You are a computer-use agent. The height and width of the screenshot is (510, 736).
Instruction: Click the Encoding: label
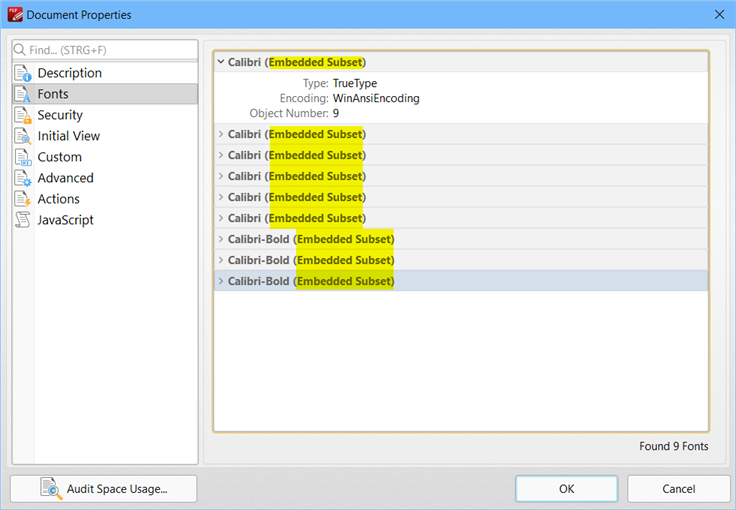pyautogui.click(x=304, y=99)
